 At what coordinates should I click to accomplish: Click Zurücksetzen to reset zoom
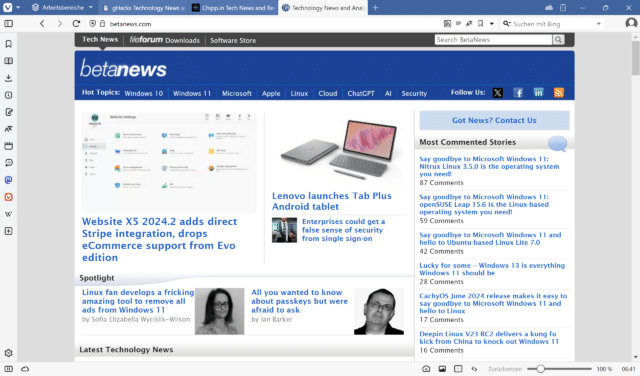505,369
